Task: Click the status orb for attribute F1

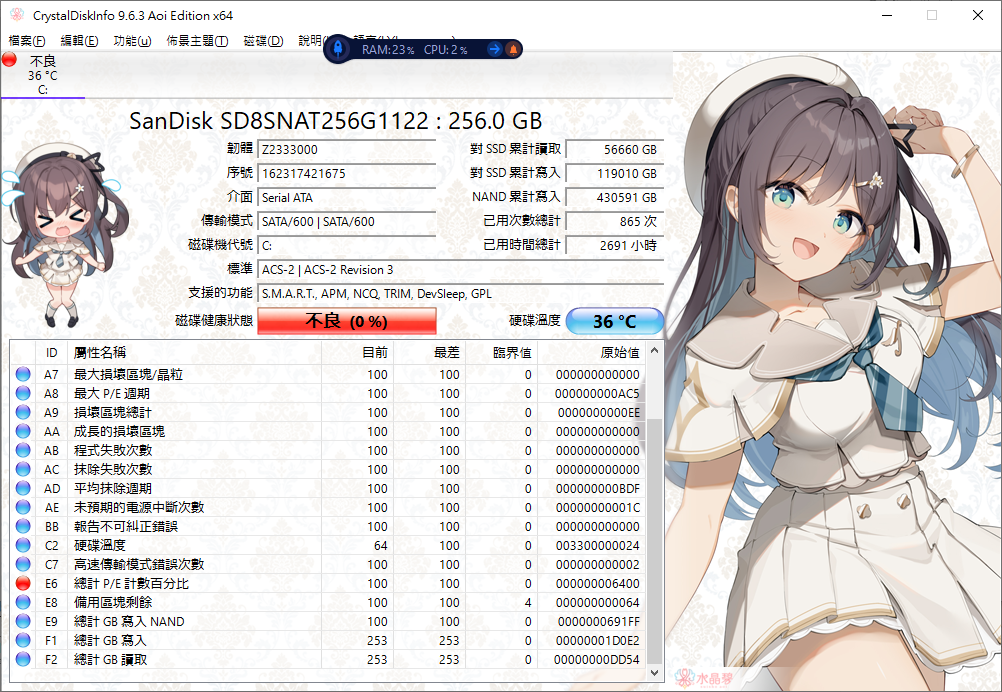Action: click(x=23, y=640)
